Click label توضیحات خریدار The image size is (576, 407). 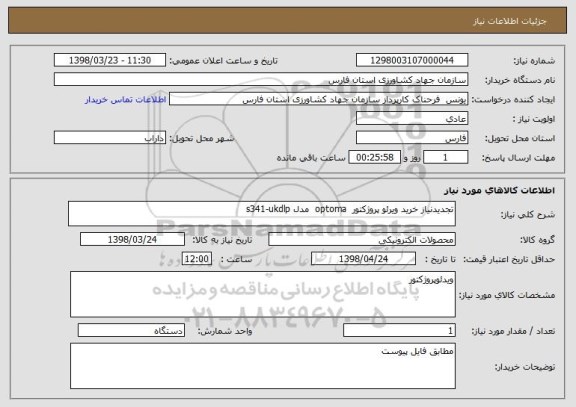(x=525, y=367)
